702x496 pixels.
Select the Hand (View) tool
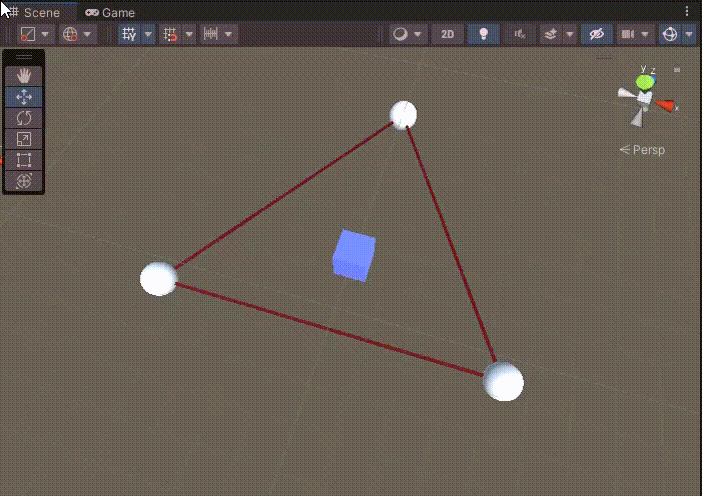tap(24, 76)
